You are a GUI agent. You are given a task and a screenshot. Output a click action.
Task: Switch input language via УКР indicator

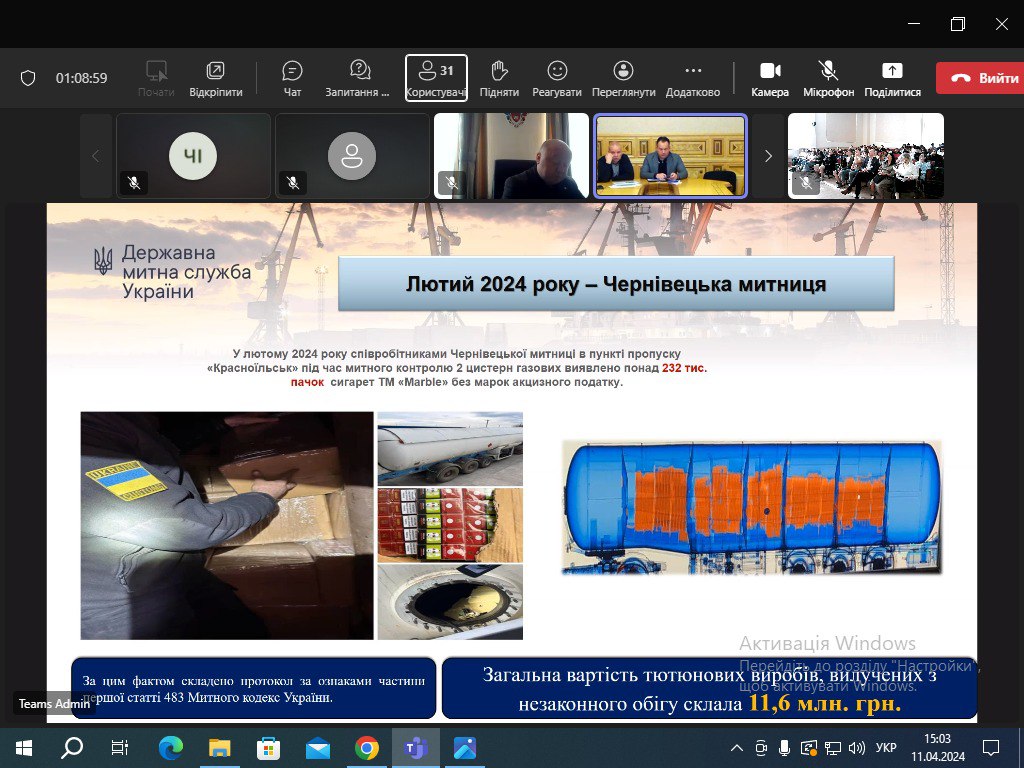[885, 747]
